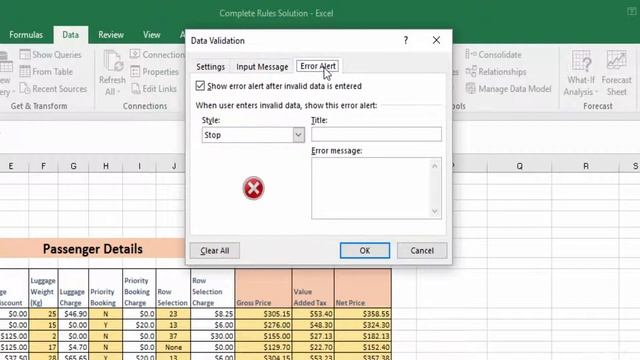Click From Table icon
This screenshot has height=360, width=640.
point(25,71)
